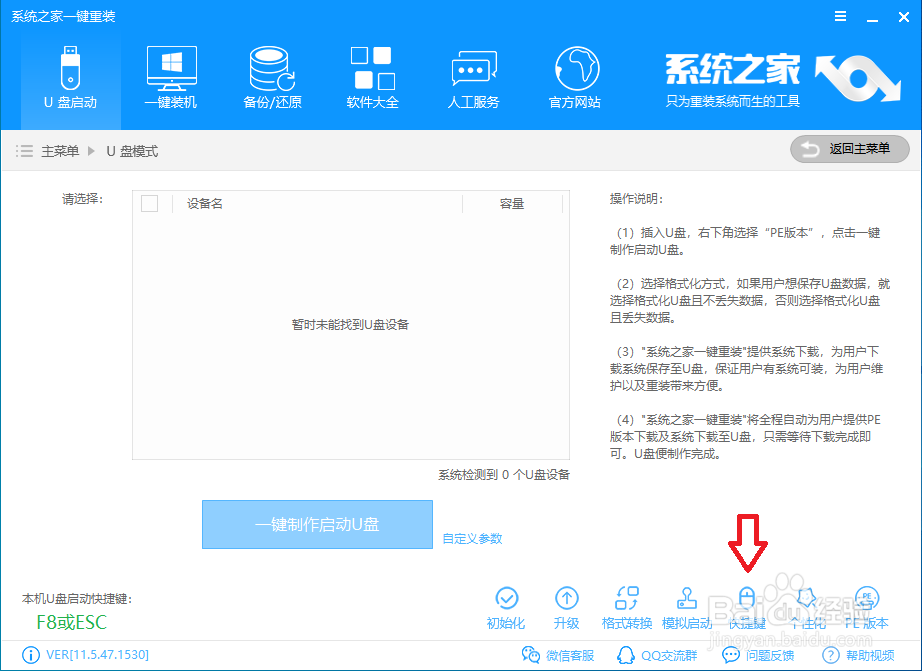Click the 容量 column header
Screen dimensions: 922x671
pyautogui.click(x=512, y=203)
